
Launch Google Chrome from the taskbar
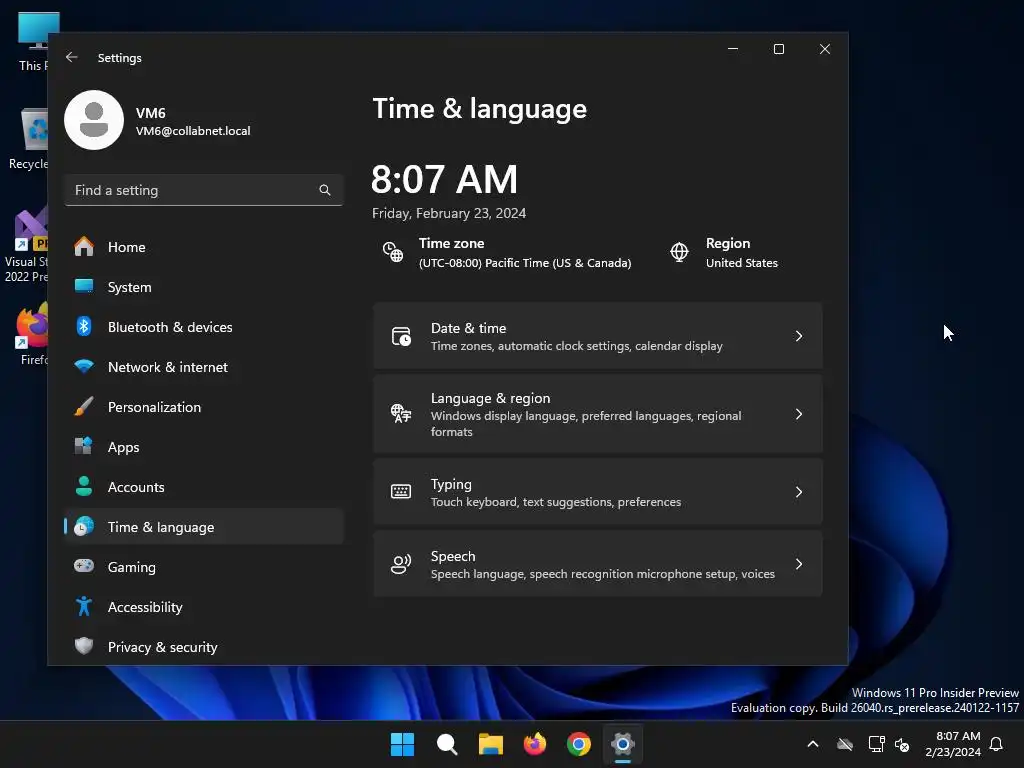coord(579,744)
